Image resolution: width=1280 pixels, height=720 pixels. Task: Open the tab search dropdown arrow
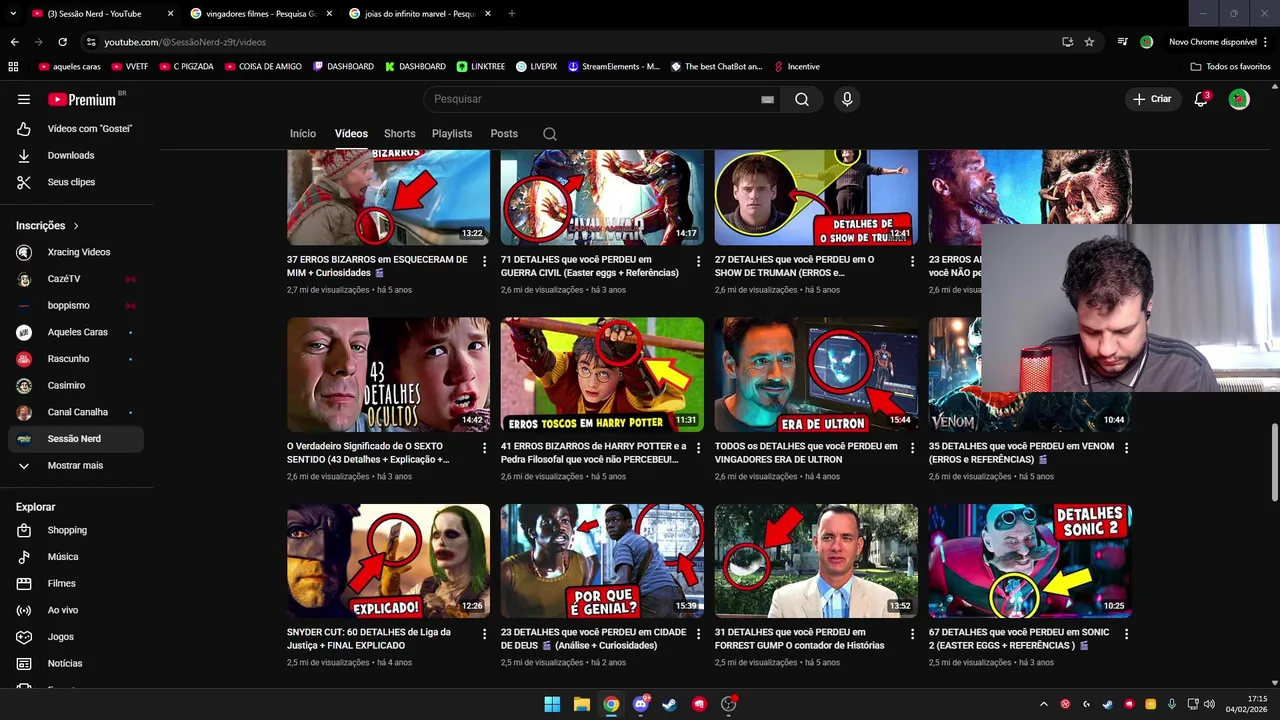[x=12, y=14]
